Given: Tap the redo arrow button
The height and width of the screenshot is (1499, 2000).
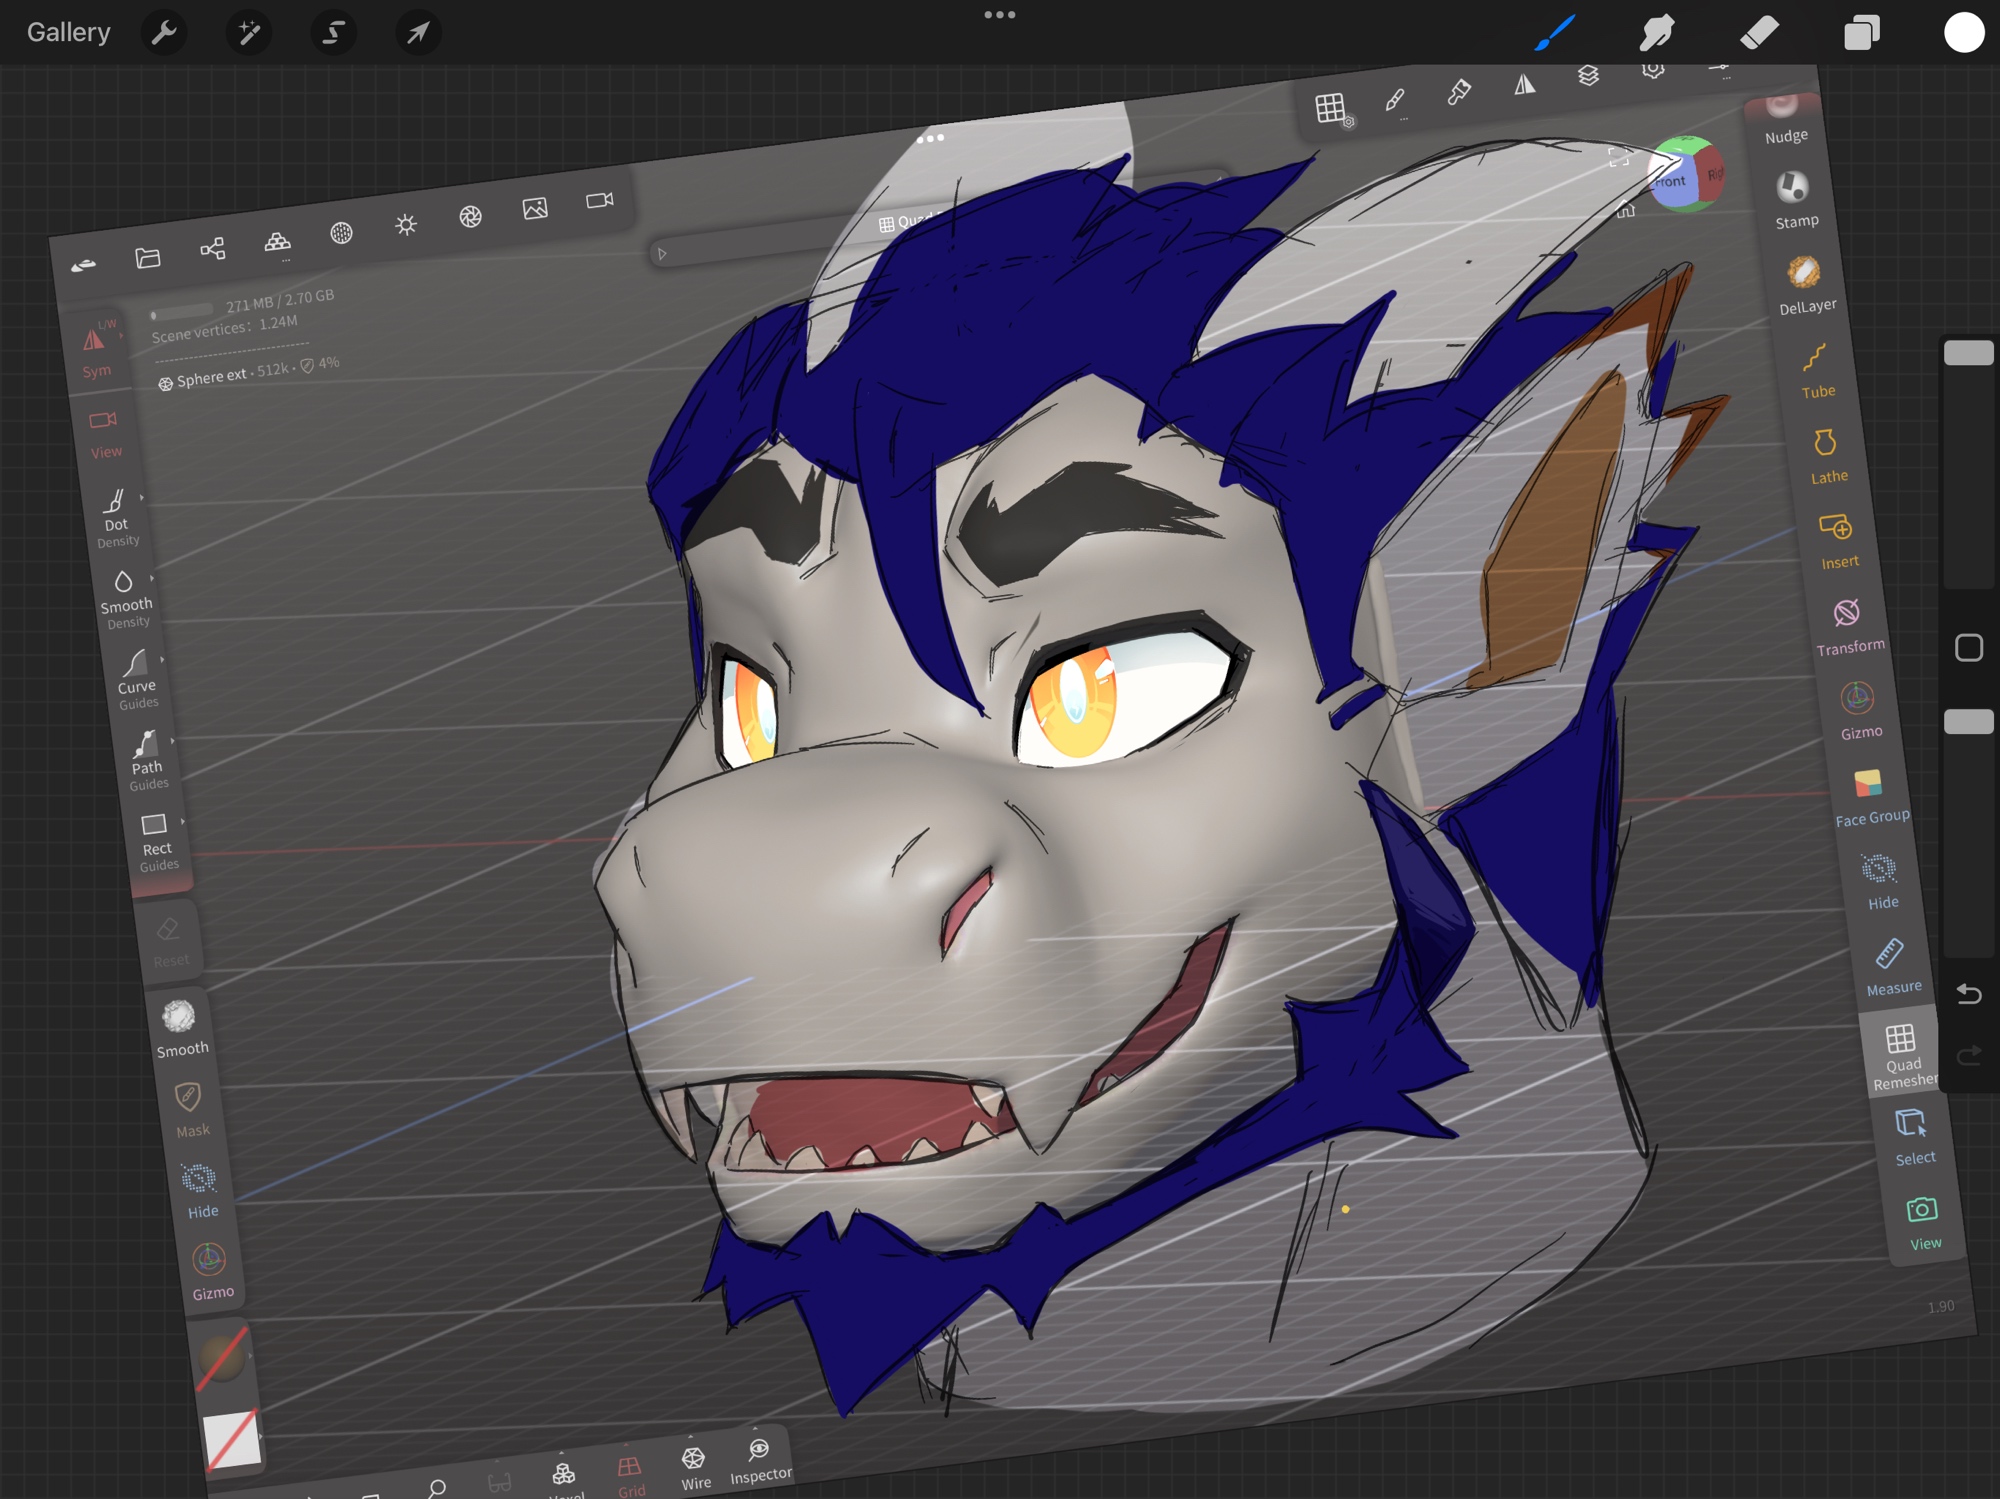Looking at the screenshot, I should (x=1968, y=1056).
